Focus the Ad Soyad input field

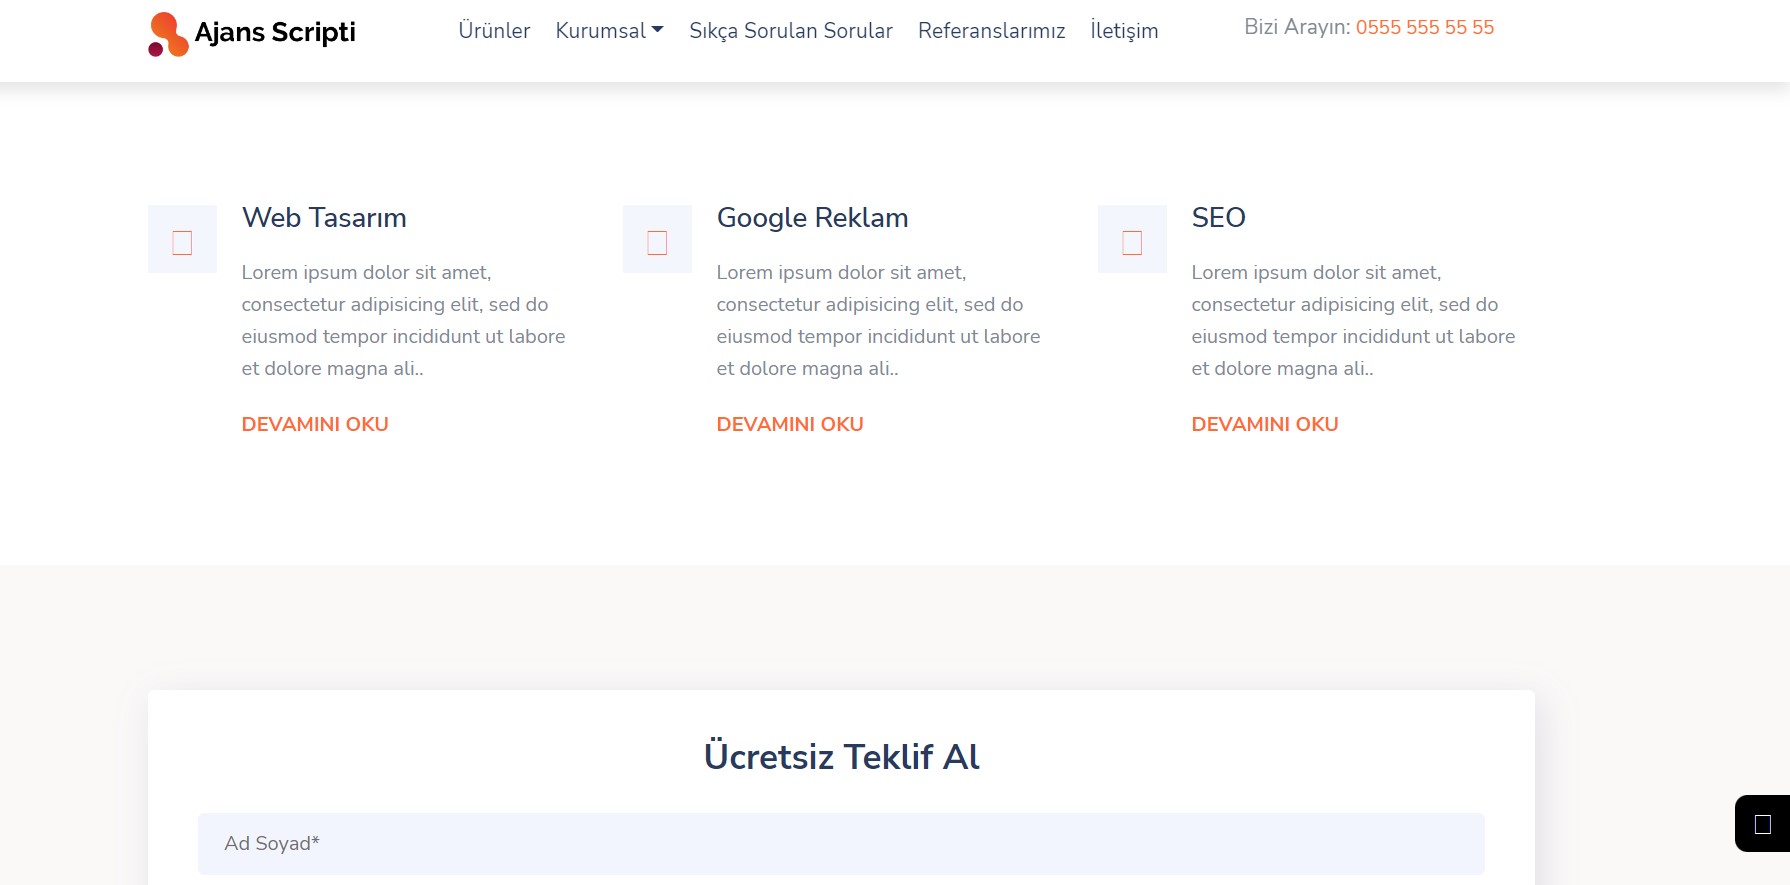click(840, 843)
